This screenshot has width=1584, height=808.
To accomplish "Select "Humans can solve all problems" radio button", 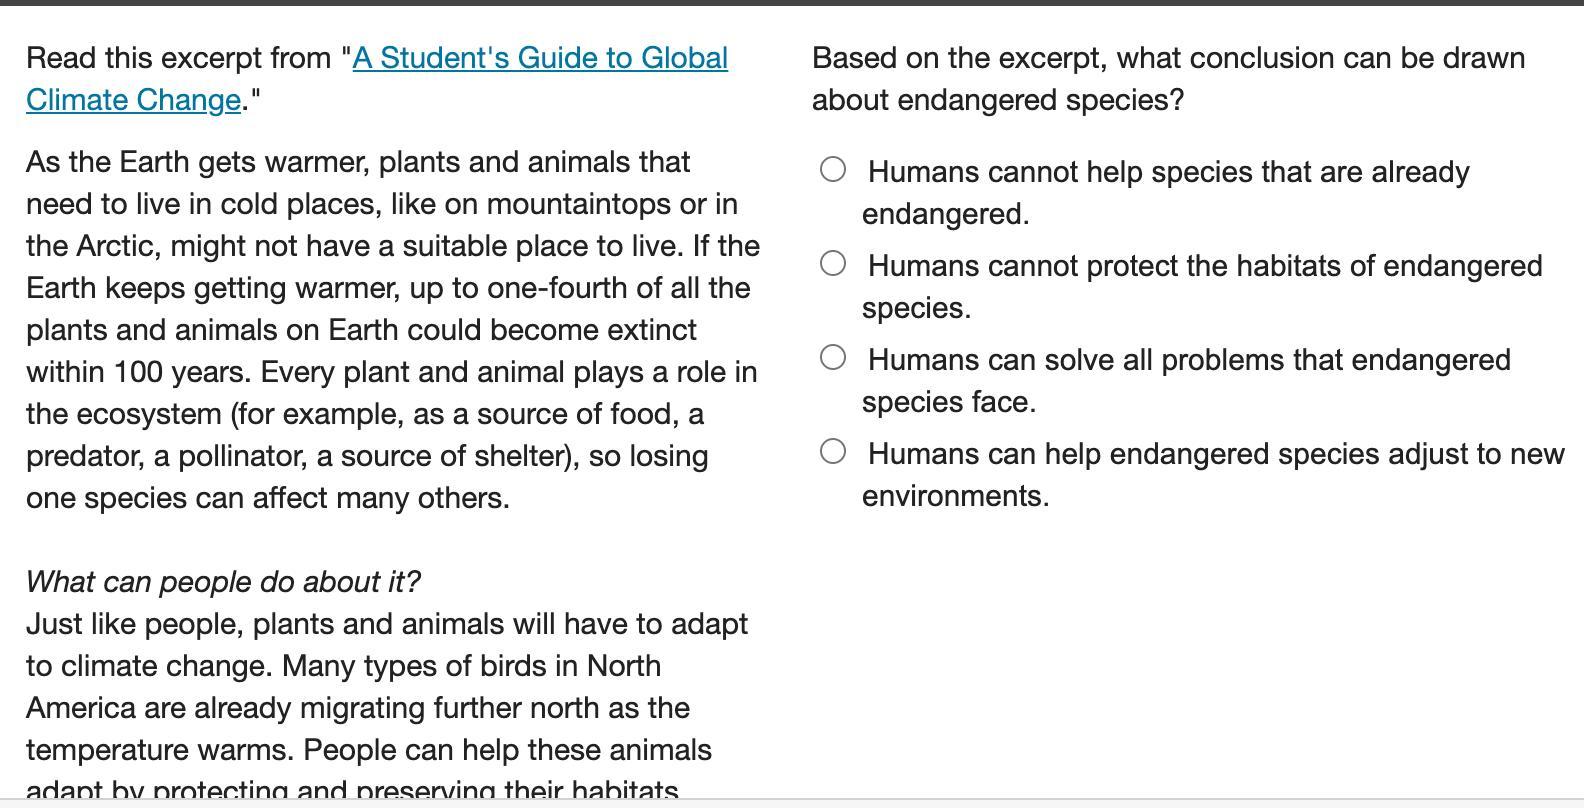I will (x=833, y=358).
